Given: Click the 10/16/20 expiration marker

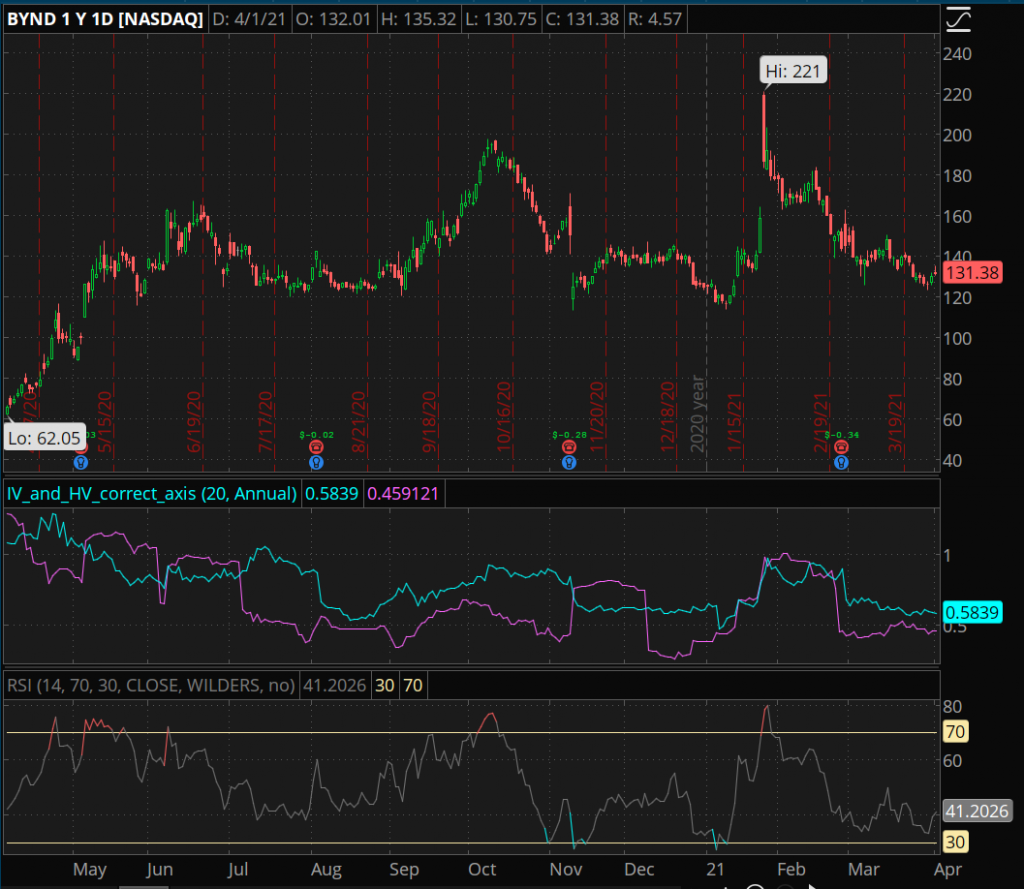Looking at the screenshot, I should (x=504, y=417).
